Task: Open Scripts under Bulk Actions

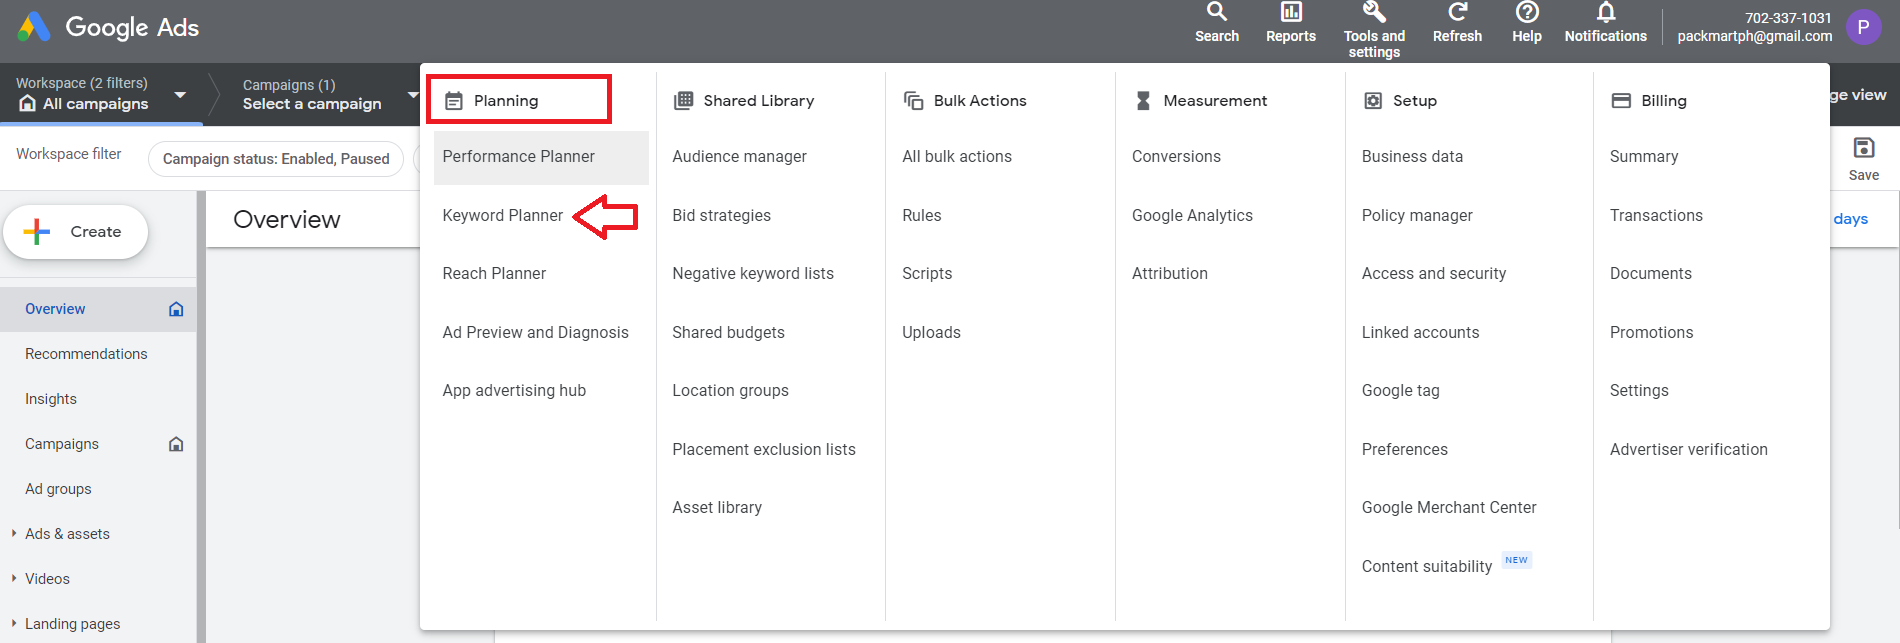Action: (927, 273)
